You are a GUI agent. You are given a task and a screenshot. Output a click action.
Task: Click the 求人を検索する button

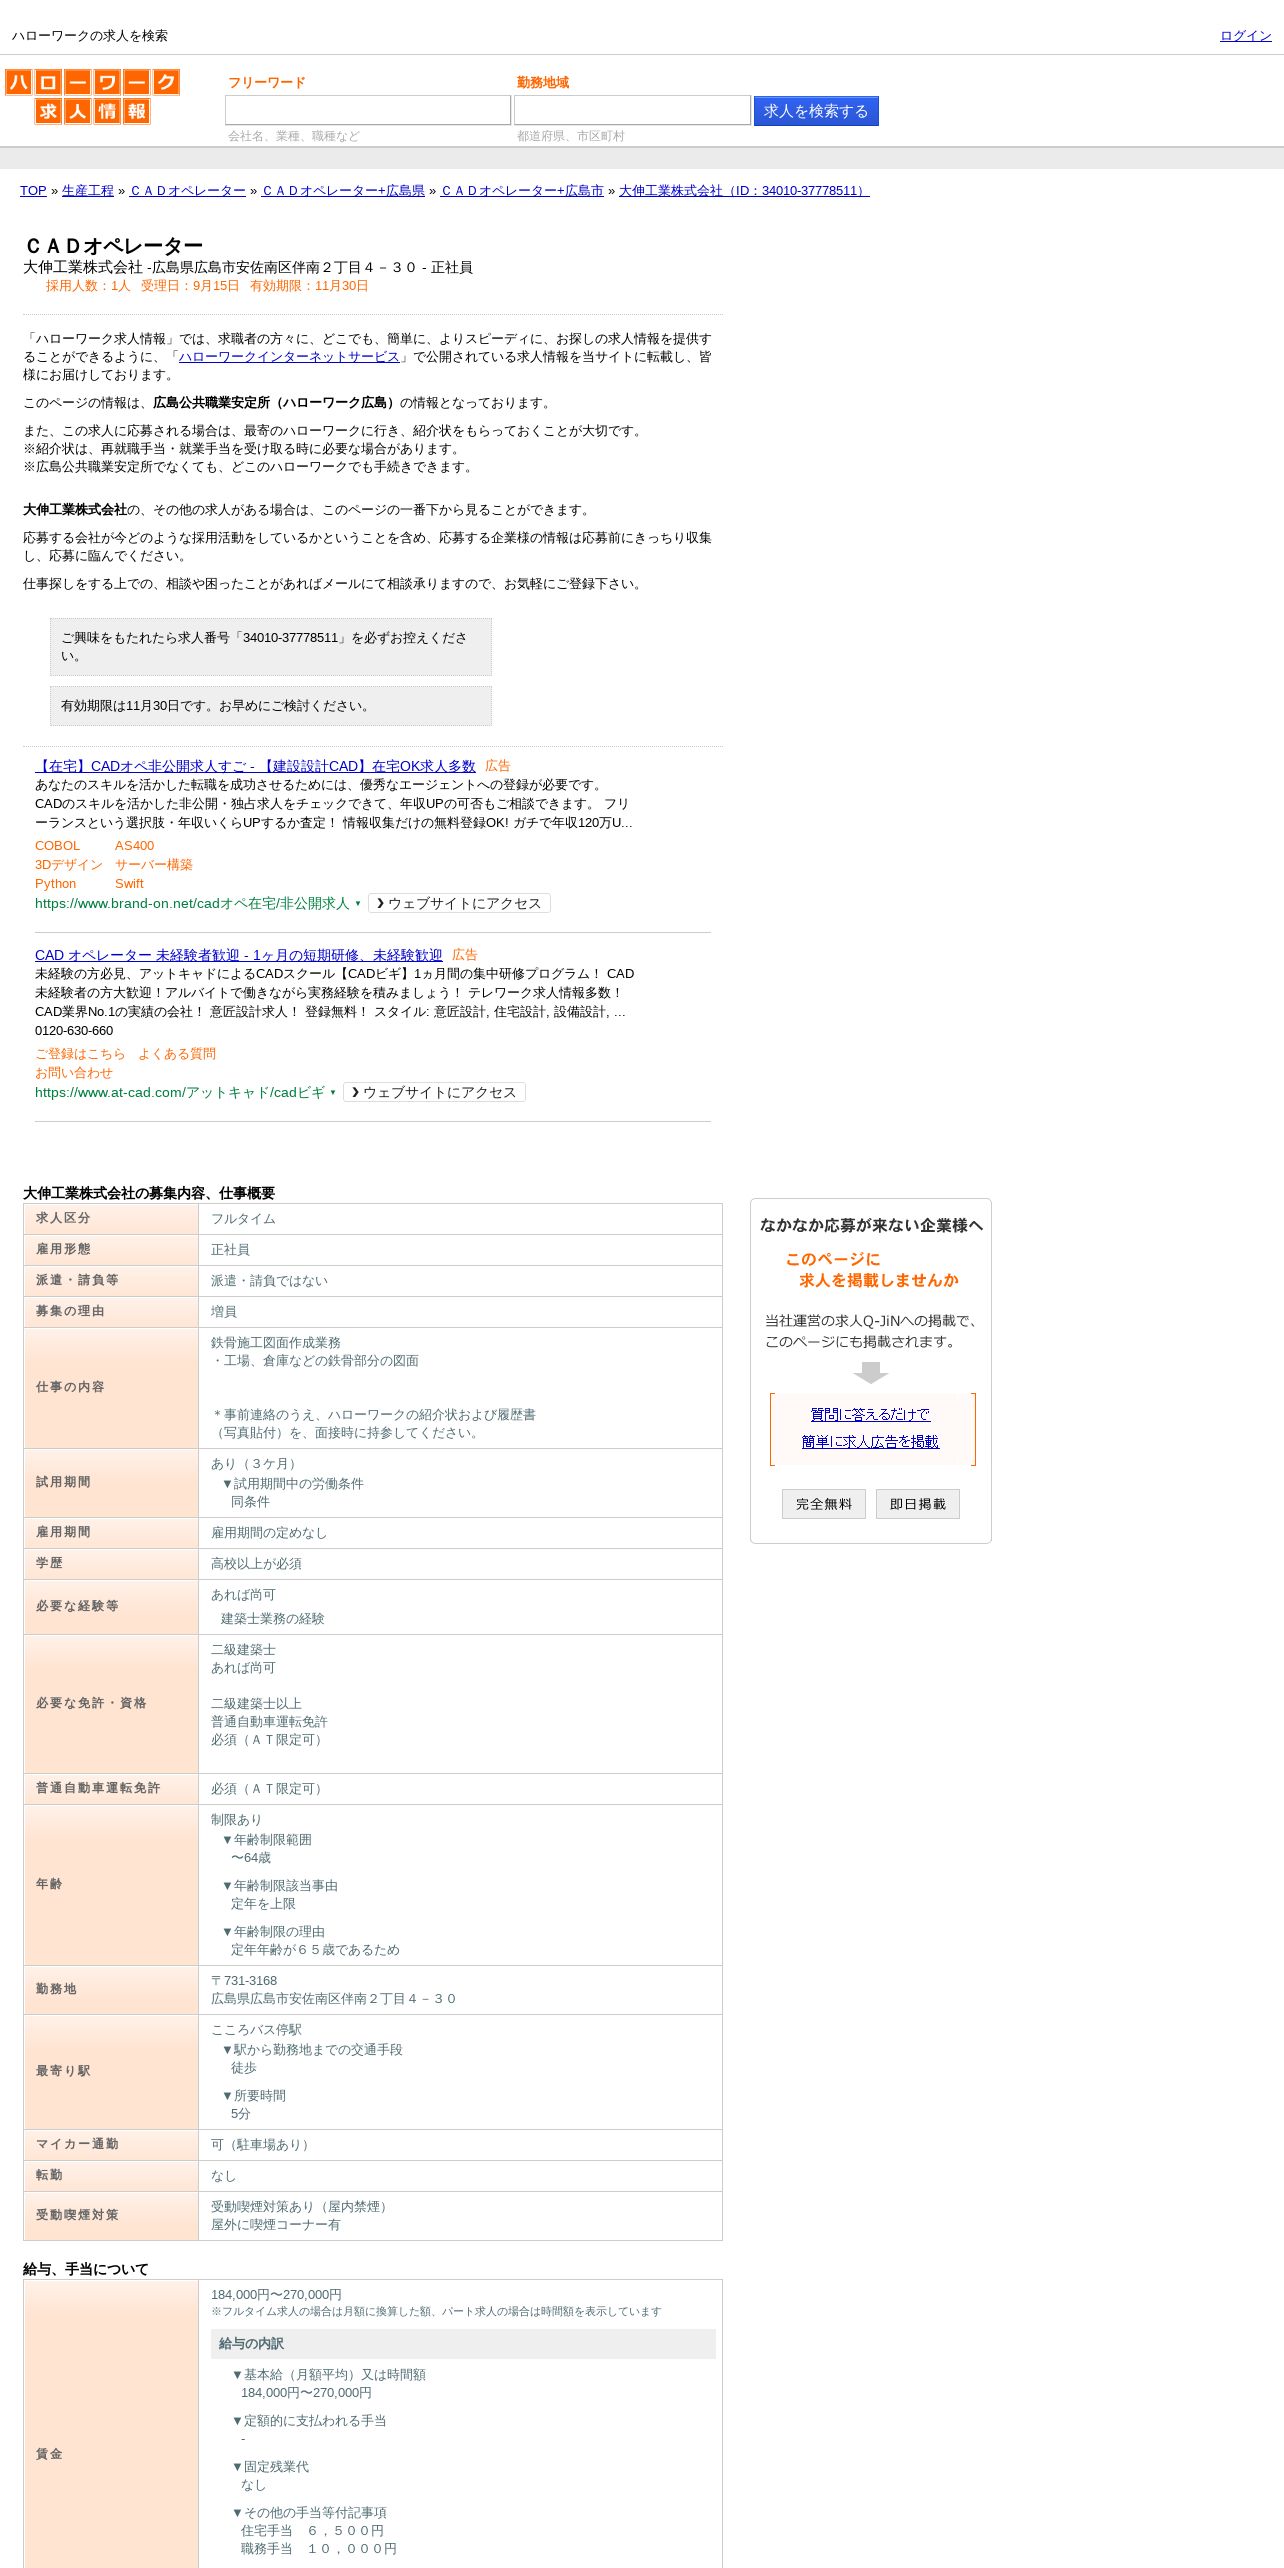point(816,111)
